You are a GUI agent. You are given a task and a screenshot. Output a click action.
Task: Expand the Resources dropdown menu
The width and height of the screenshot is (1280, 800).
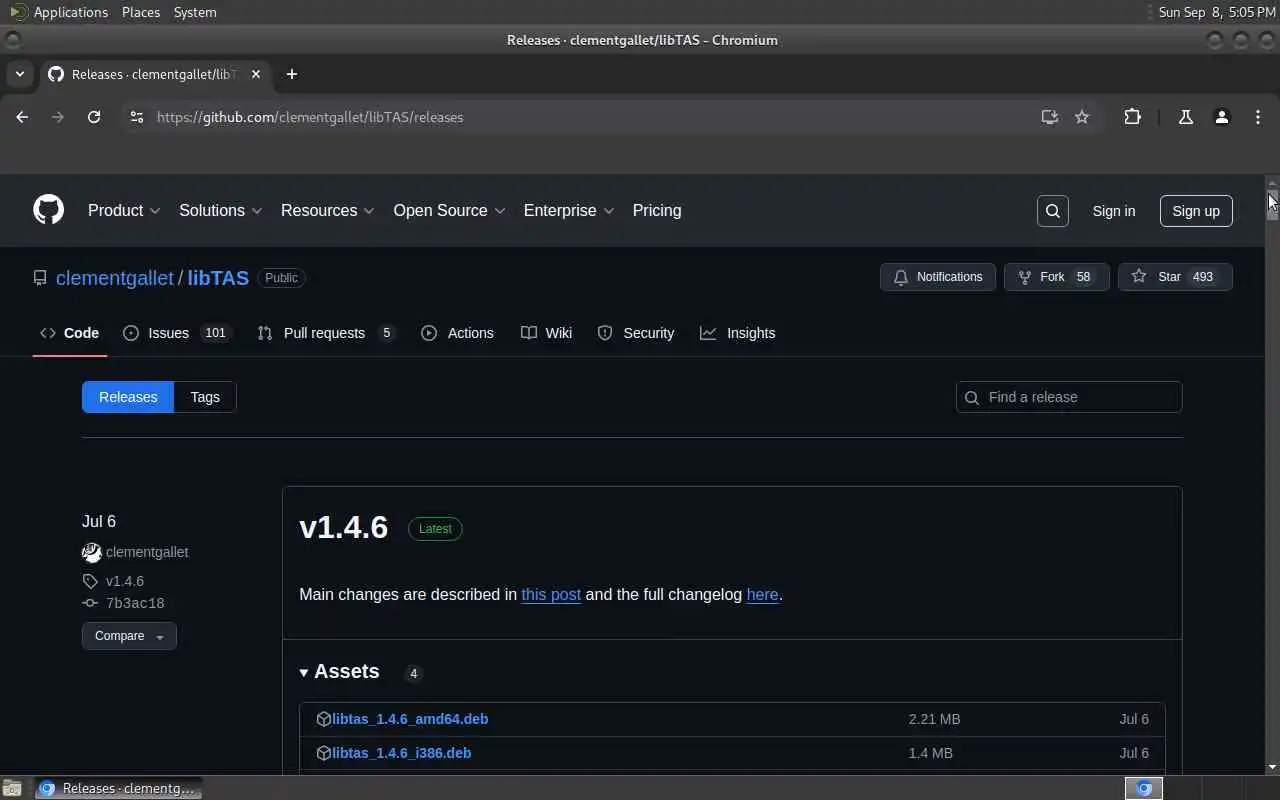(327, 211)
